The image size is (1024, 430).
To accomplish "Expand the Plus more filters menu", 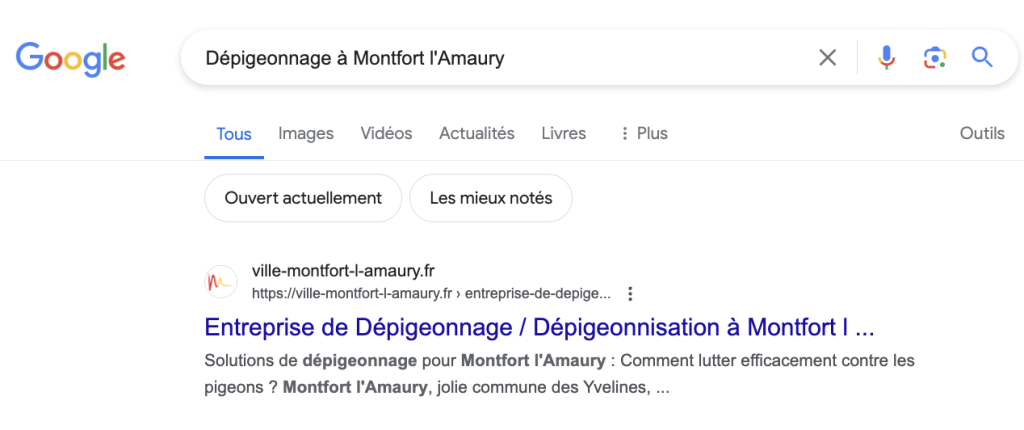I will 644,134.
